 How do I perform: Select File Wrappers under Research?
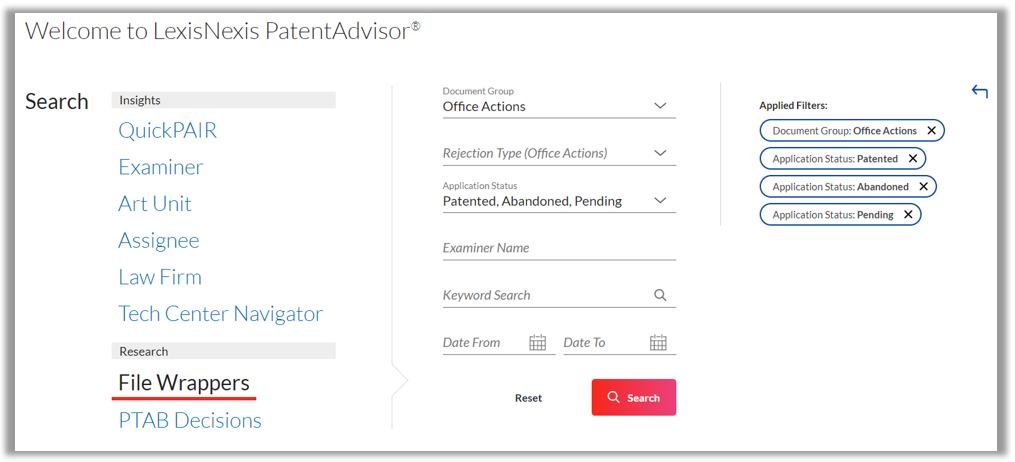(184, 383)
